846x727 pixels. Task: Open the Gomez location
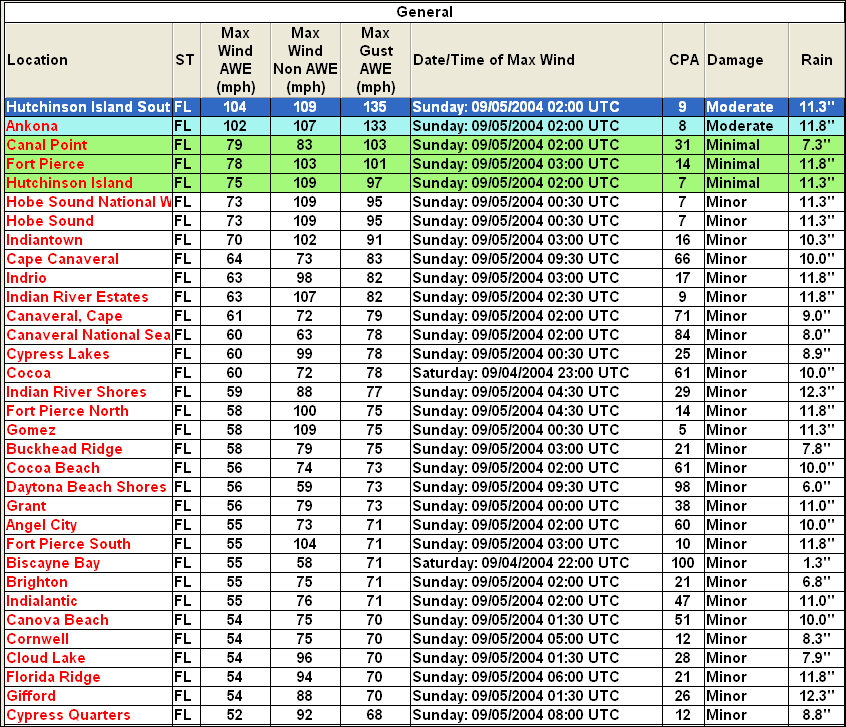coord(31,430)
